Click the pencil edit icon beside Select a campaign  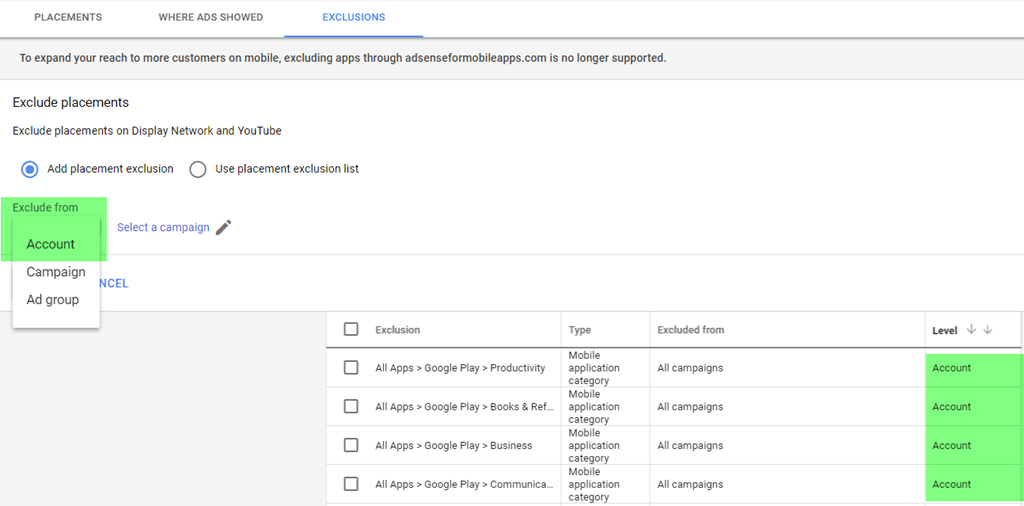pyautogui.click(x=223, y=227)
